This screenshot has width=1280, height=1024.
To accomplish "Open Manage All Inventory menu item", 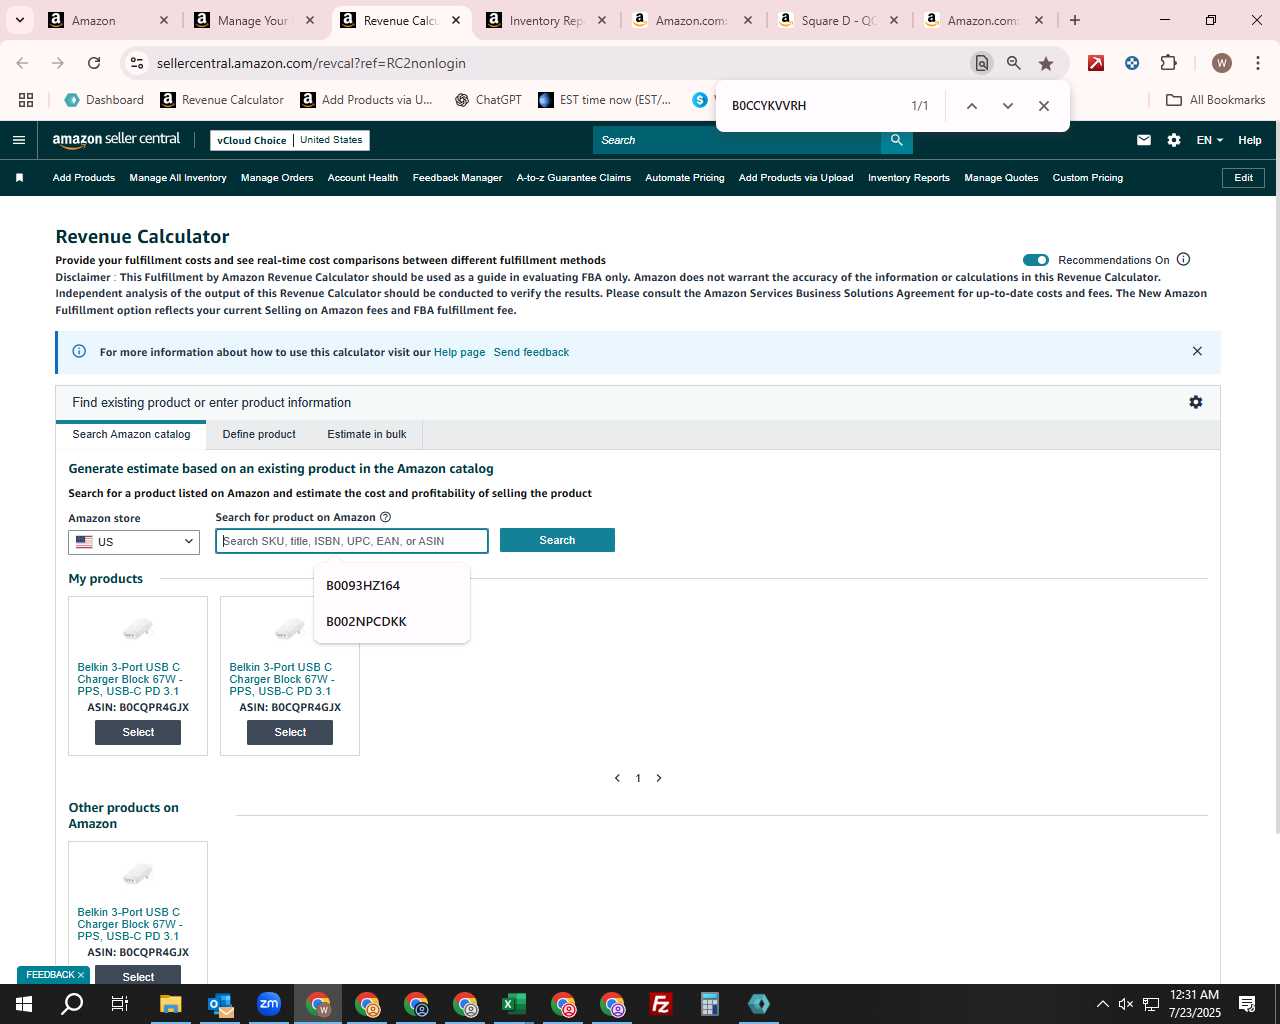I will pyautogui.click(x=178, y=178).
